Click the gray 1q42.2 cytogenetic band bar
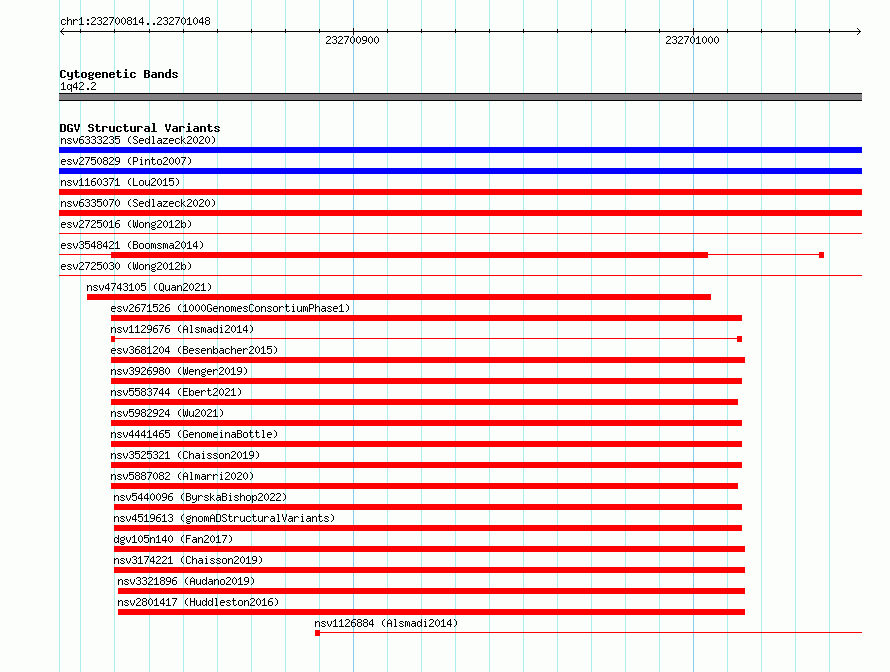 [460, 97]
